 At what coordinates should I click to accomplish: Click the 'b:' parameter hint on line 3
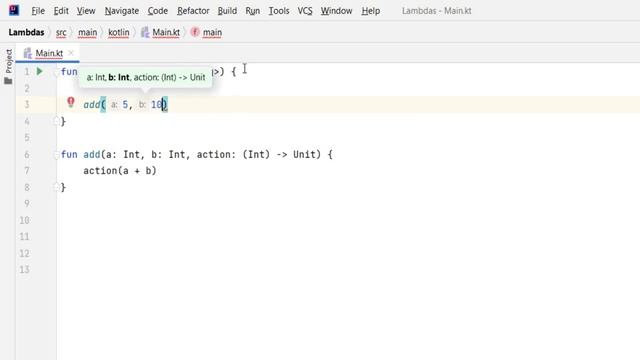tap(142, 105)
